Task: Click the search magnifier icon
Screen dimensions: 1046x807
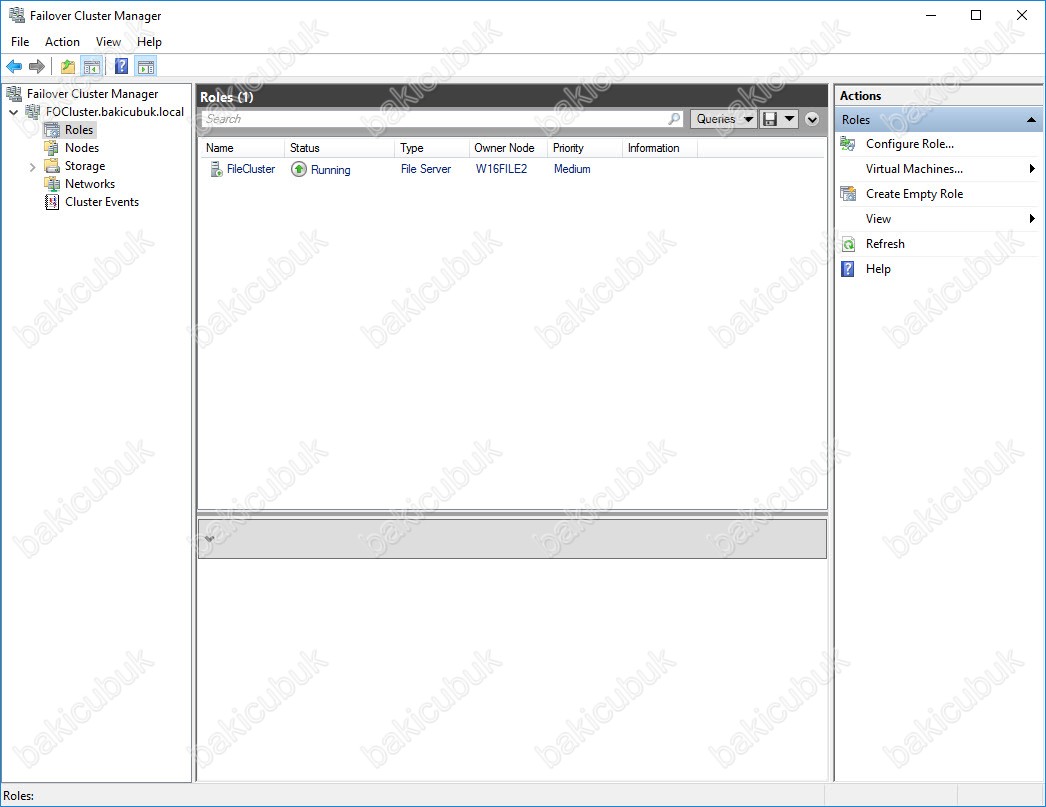Action: click(x=674, y=119)
